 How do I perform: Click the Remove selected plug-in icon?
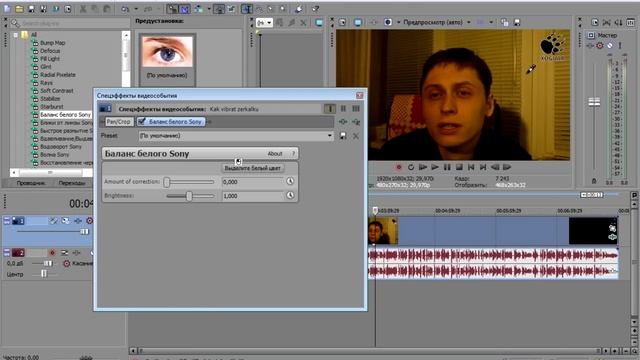(x=356, y=122)
